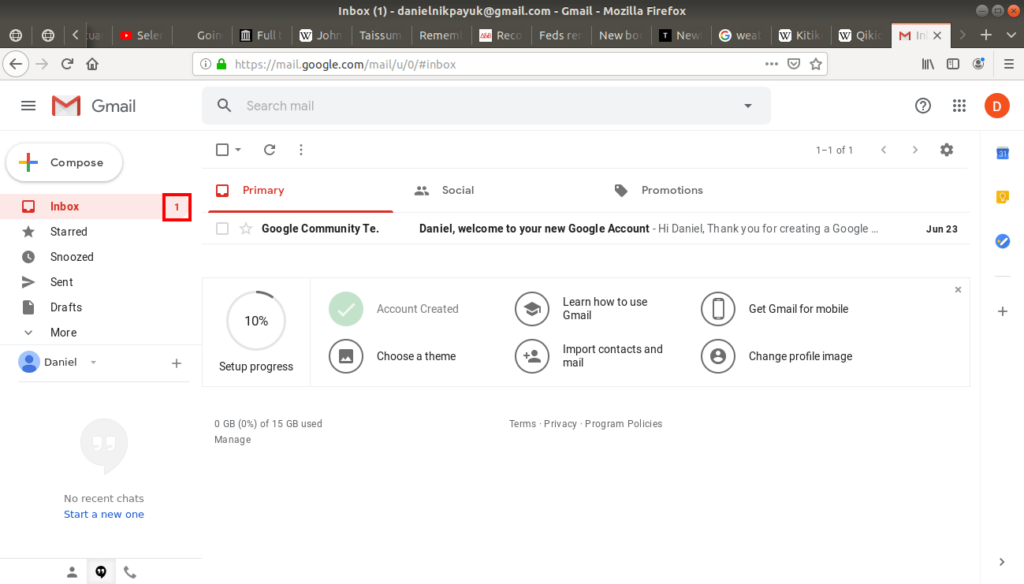Check the Google Community Team email checkbox
The image size is (1024, 584).
[222, 229]
